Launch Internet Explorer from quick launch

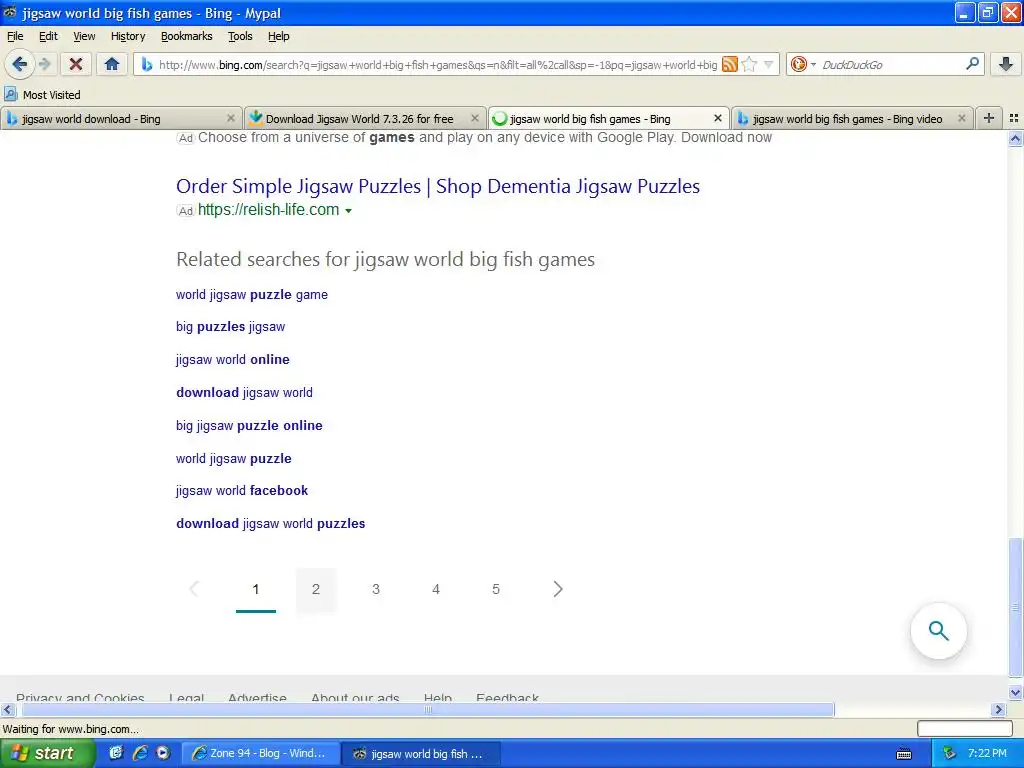[x=139, y=753]
